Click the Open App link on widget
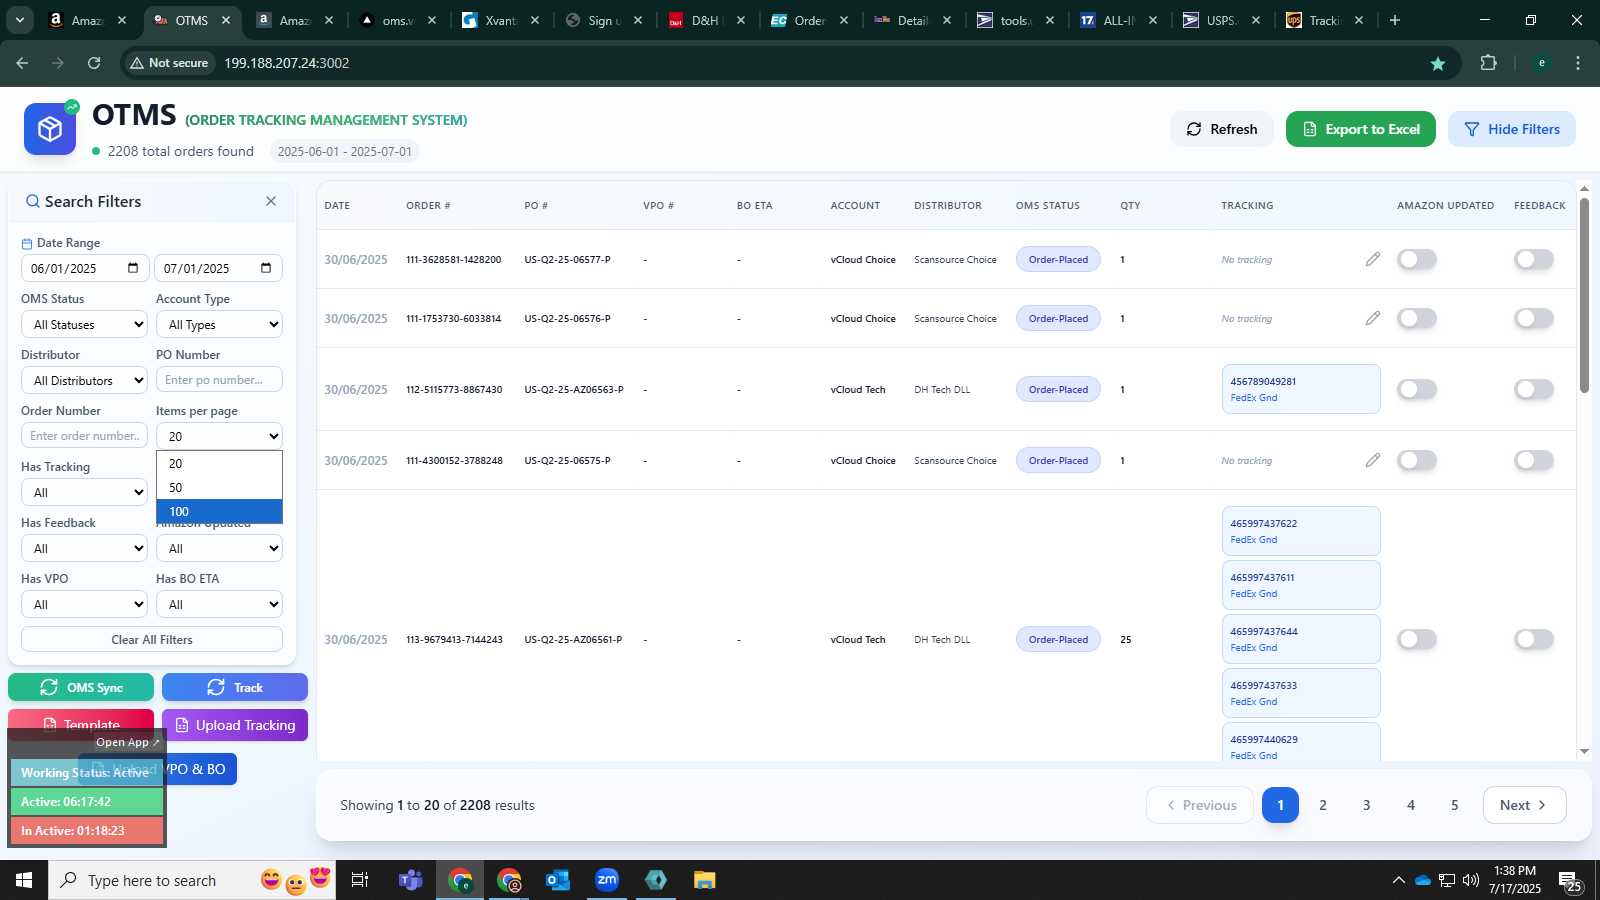This screenshot has height=900, width=1600. 127,742
